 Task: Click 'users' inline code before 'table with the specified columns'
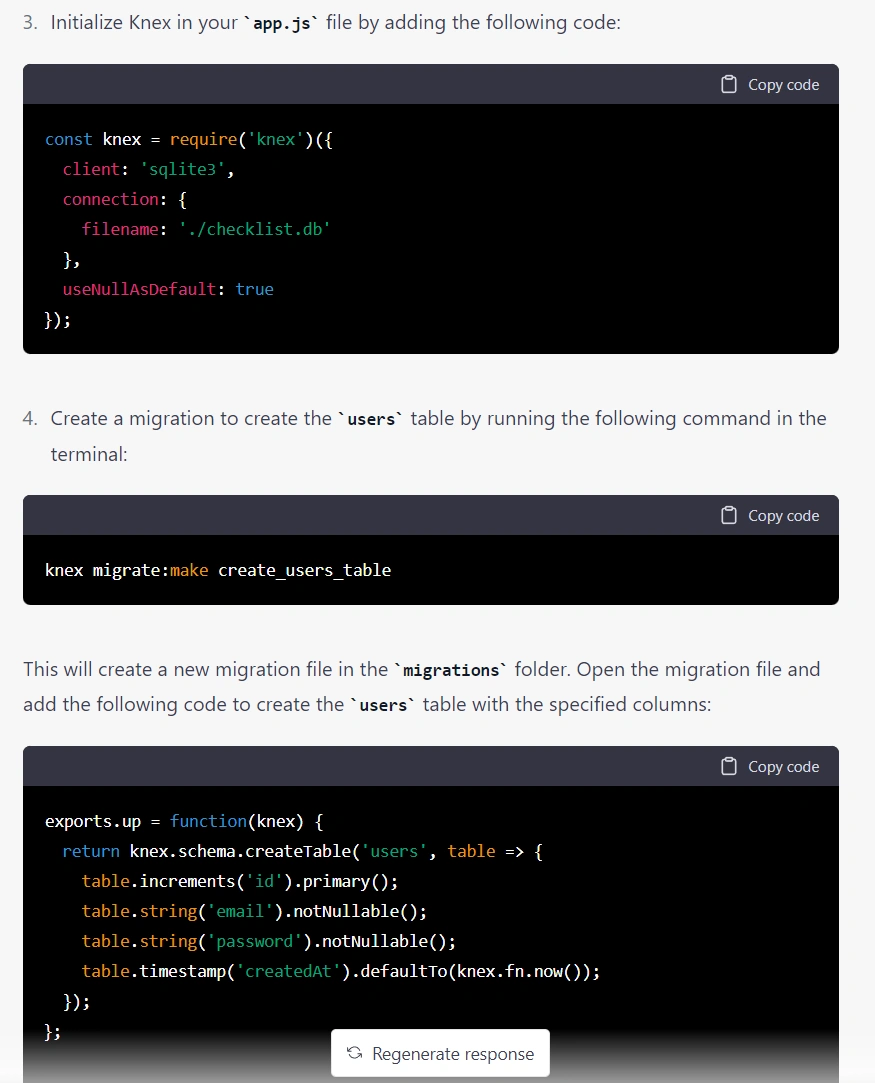click(x=383, y=705)
